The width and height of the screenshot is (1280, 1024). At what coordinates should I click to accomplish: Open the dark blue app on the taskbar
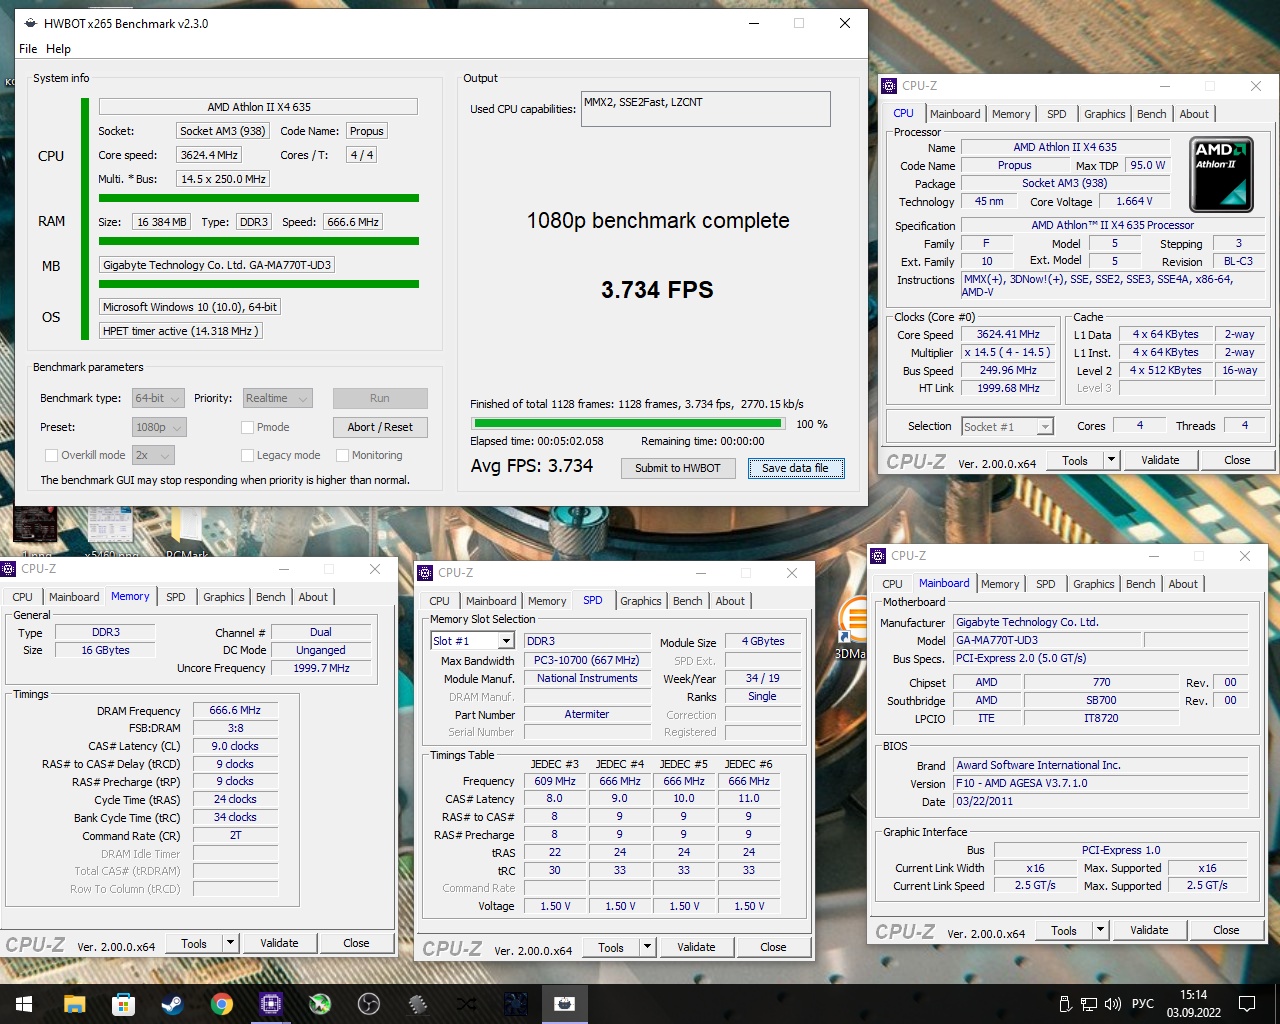click(516, 1004)
